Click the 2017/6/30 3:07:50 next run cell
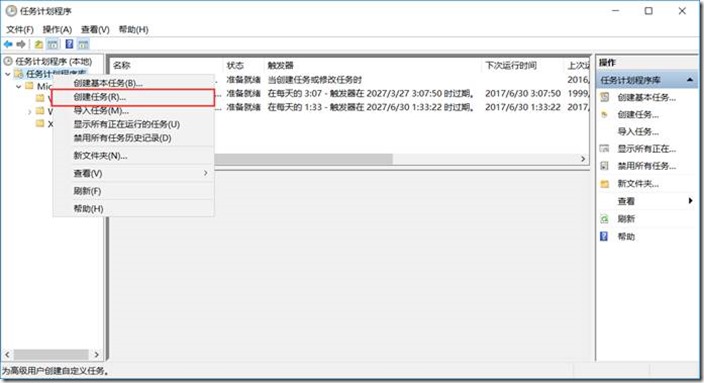Image resolution: width=704 pixels, height=383 pixels. coord(523,93)
